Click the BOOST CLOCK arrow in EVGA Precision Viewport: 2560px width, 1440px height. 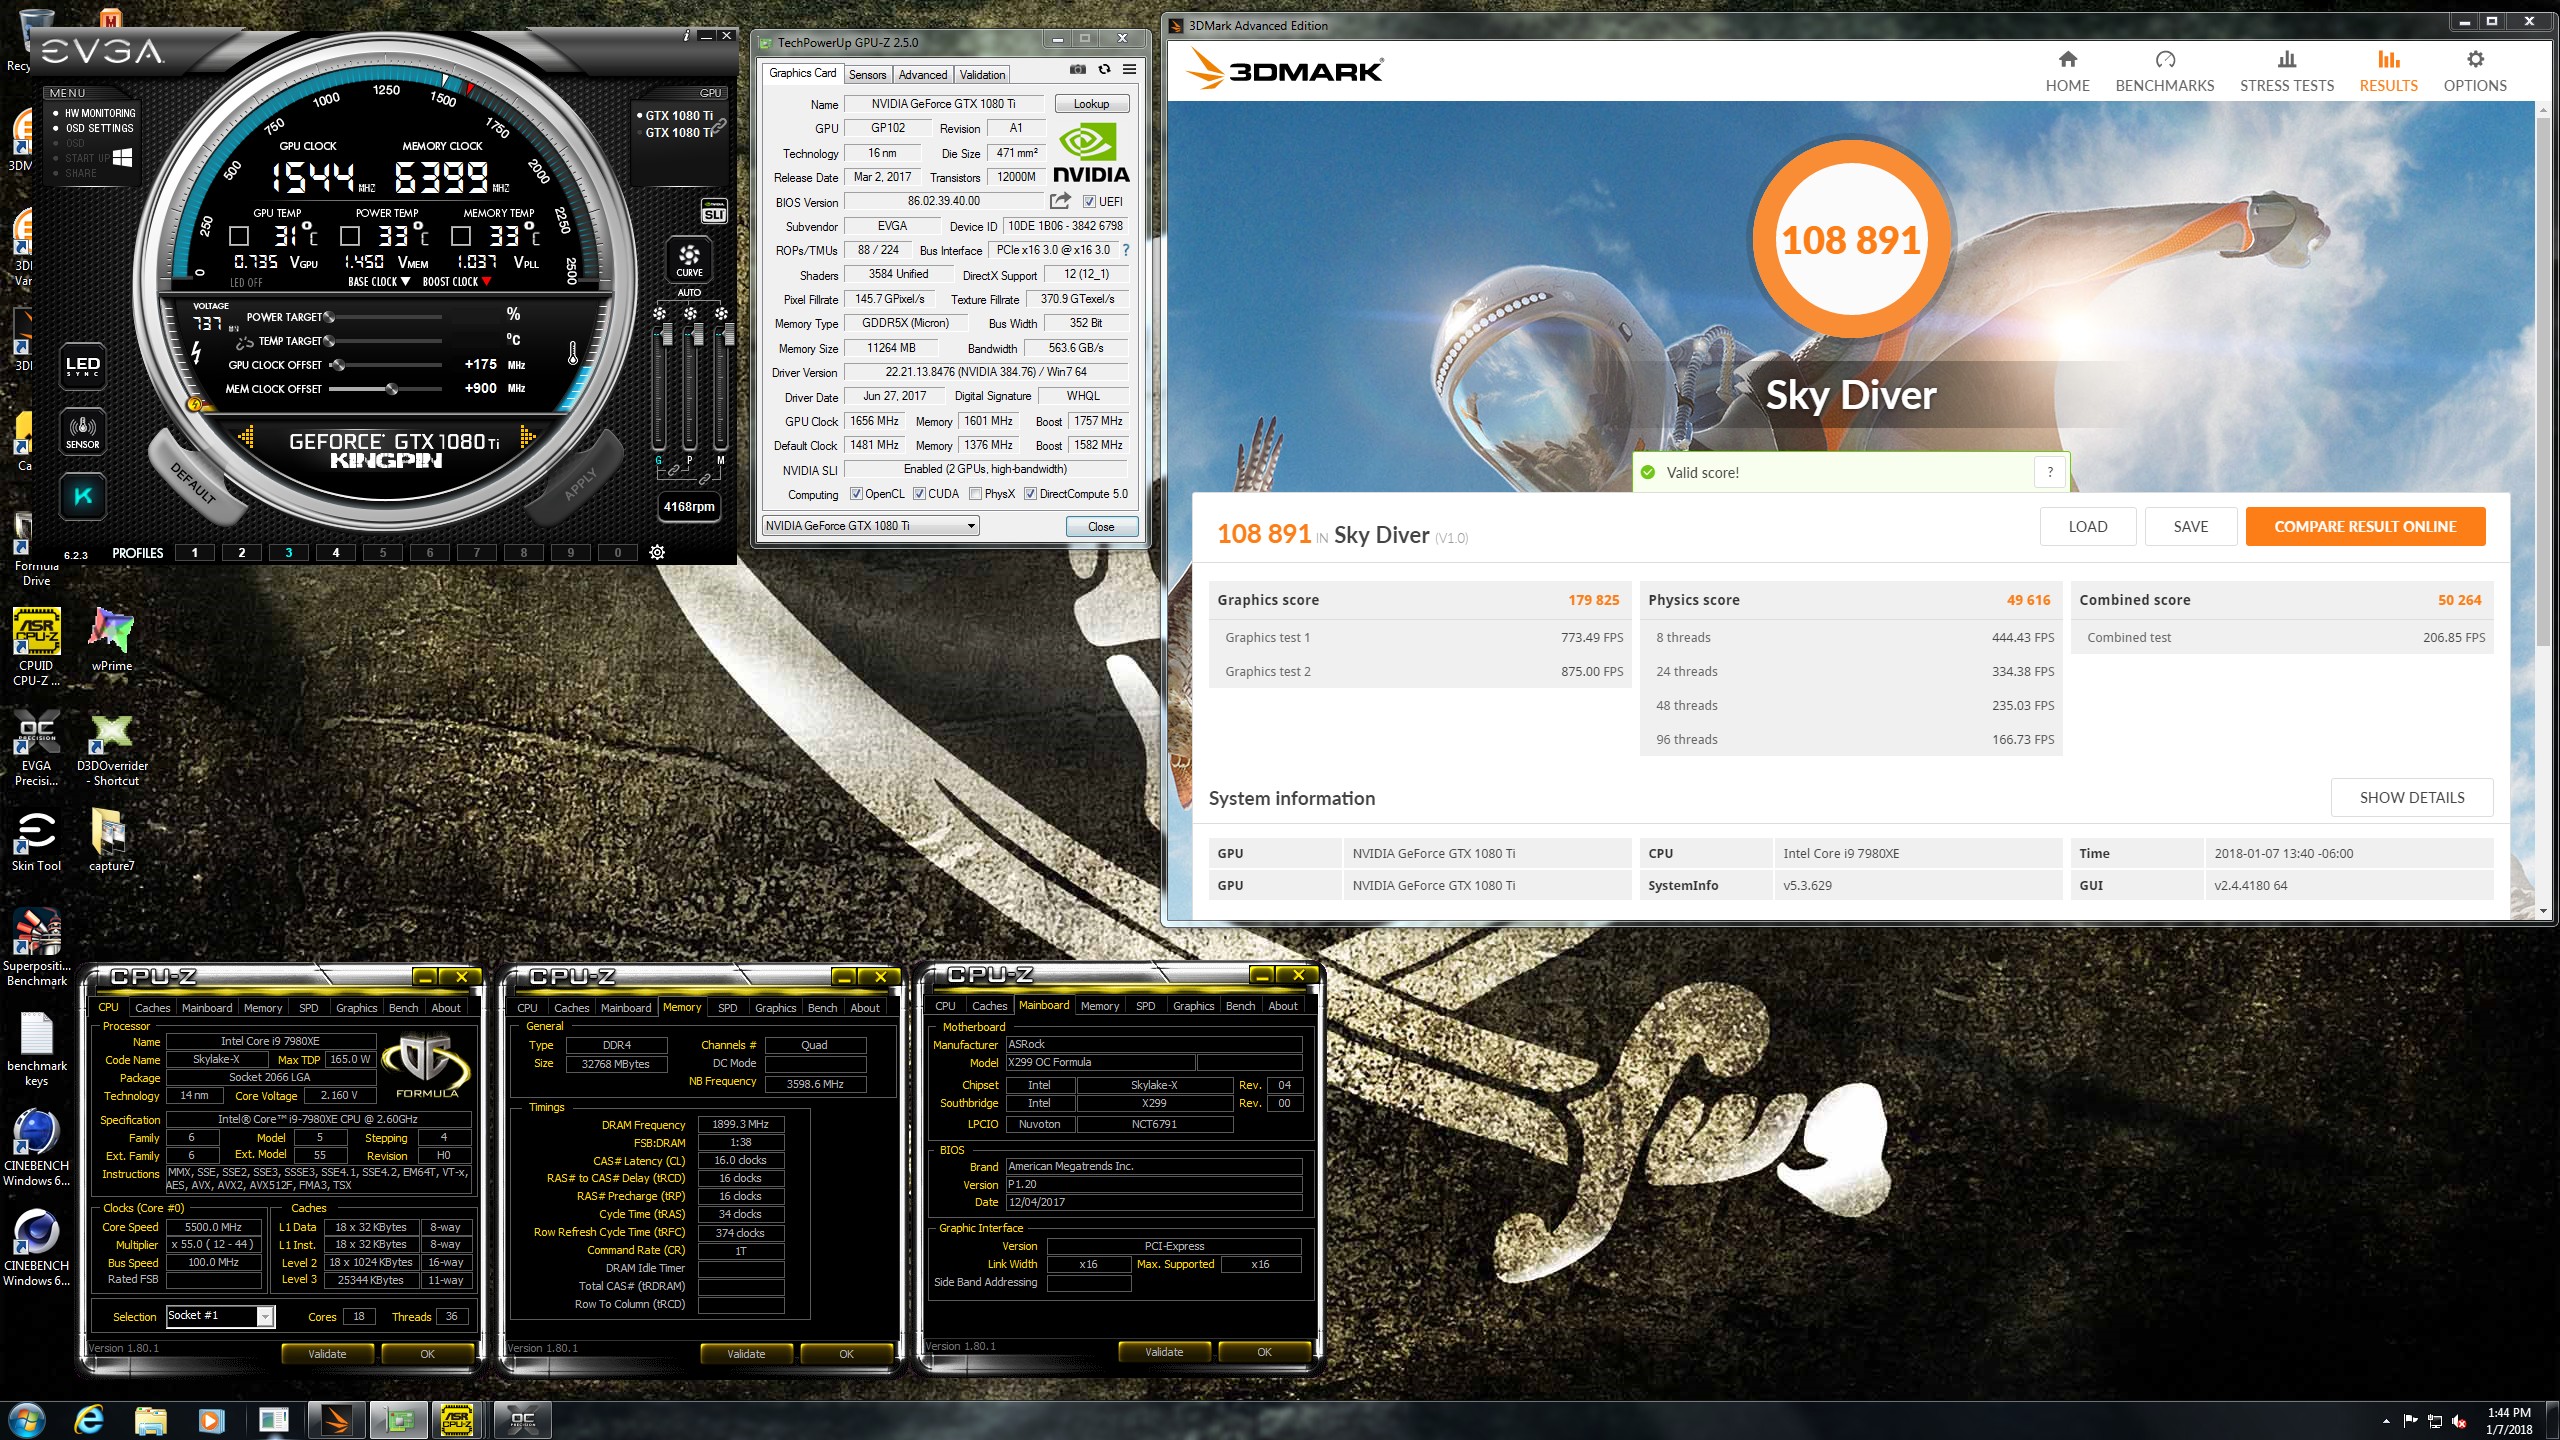(x=486, y=282)
